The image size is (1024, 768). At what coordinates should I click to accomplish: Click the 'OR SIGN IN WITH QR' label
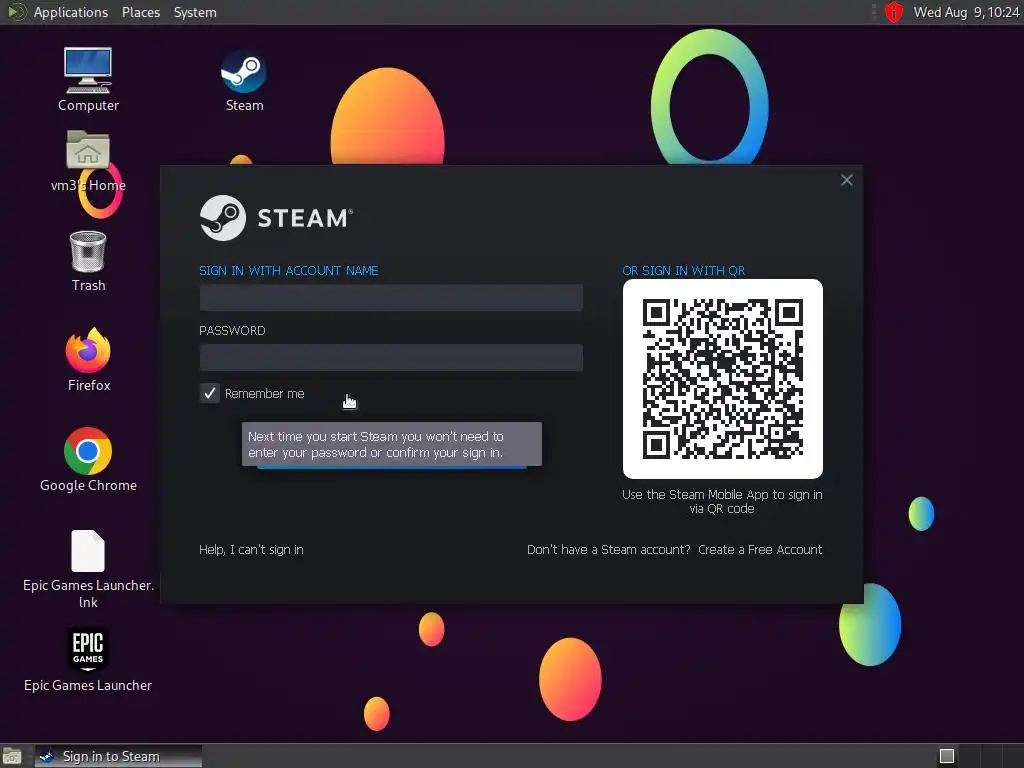[683, 270]
